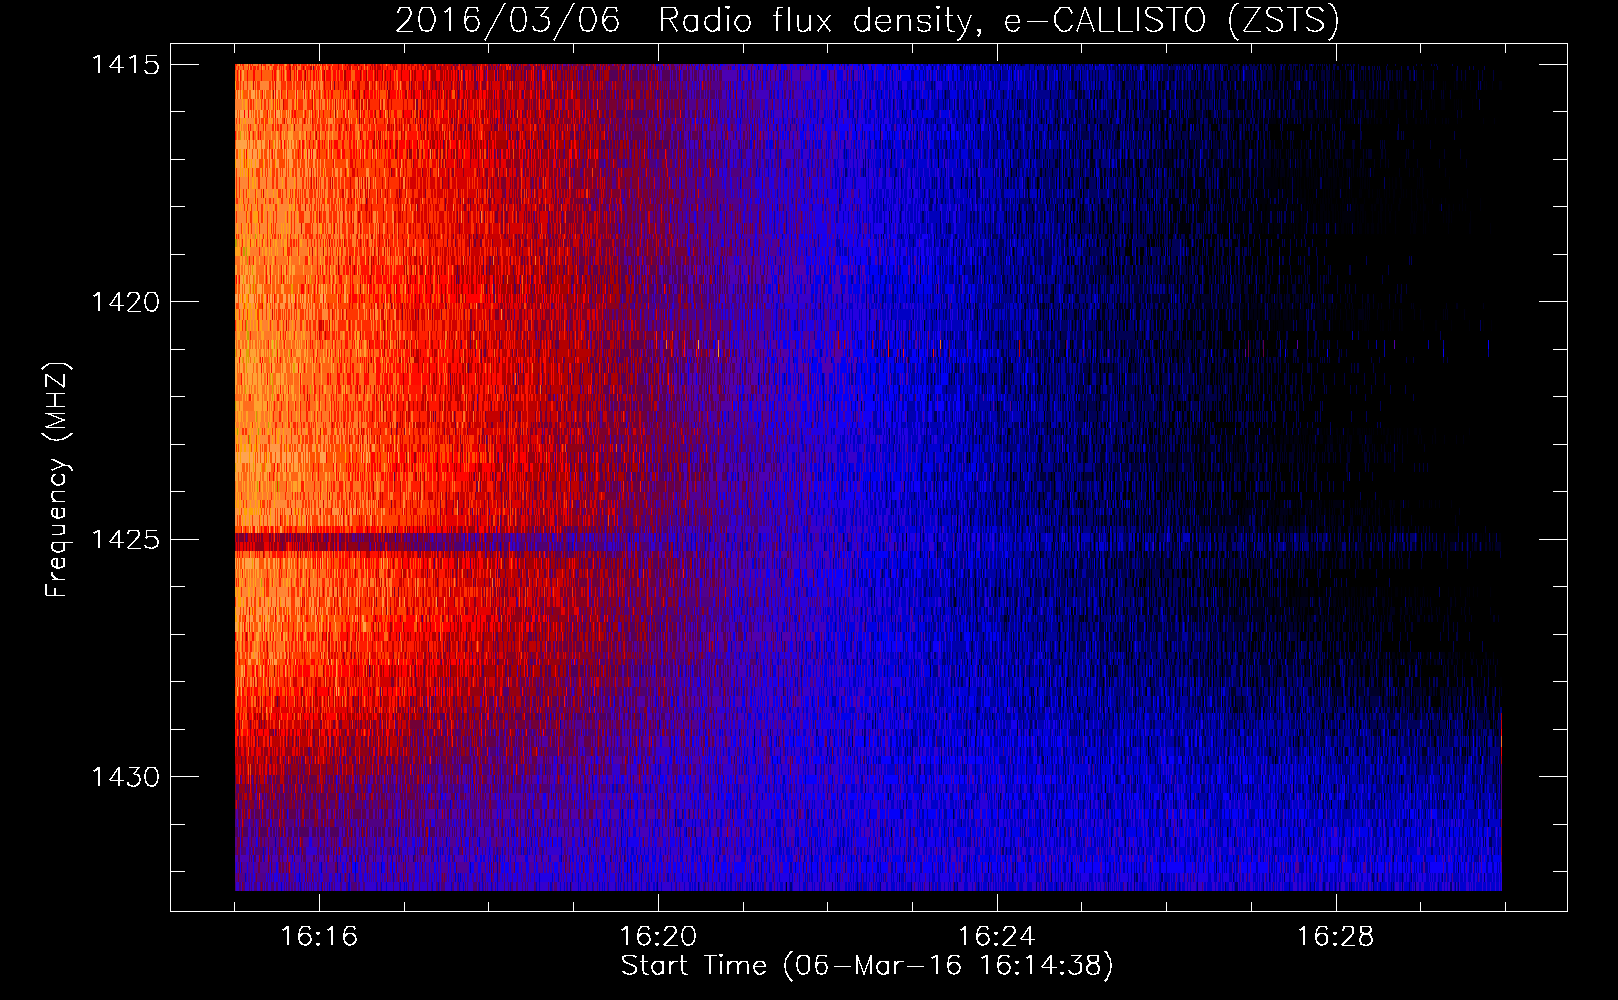
Task: Click the 16:20 time axis label
Action: pyautogui.click(x=658, y=937)
